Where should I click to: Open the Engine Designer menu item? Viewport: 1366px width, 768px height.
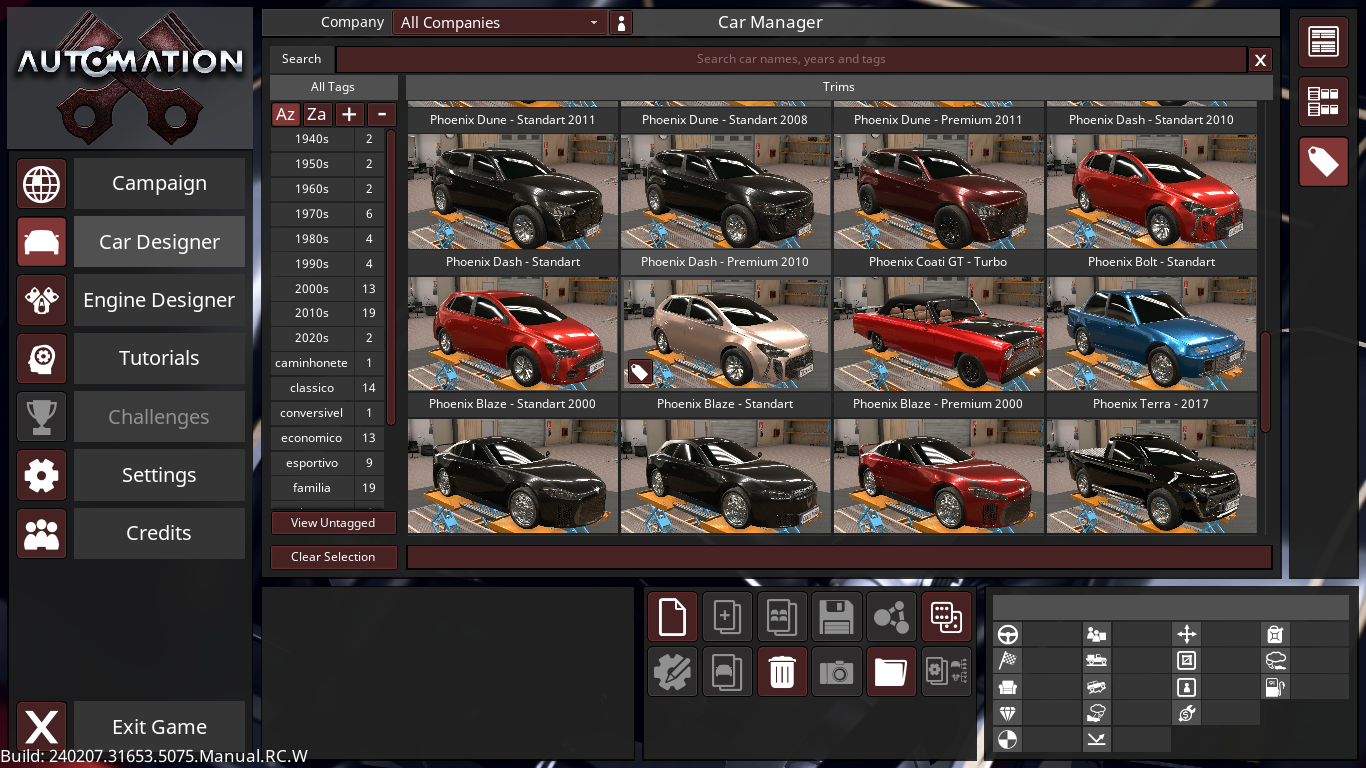(x=159, y=300)
